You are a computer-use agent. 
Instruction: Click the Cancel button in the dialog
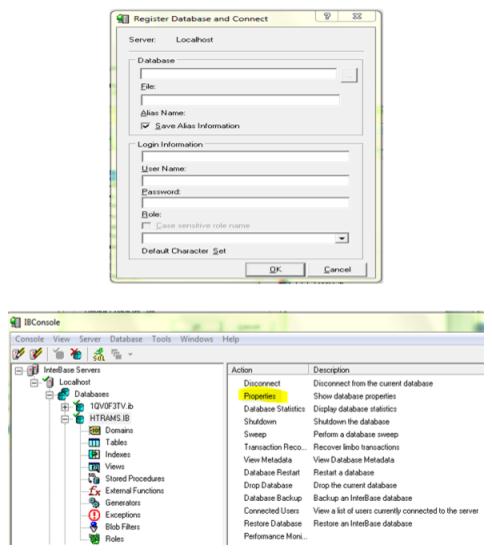337,269
